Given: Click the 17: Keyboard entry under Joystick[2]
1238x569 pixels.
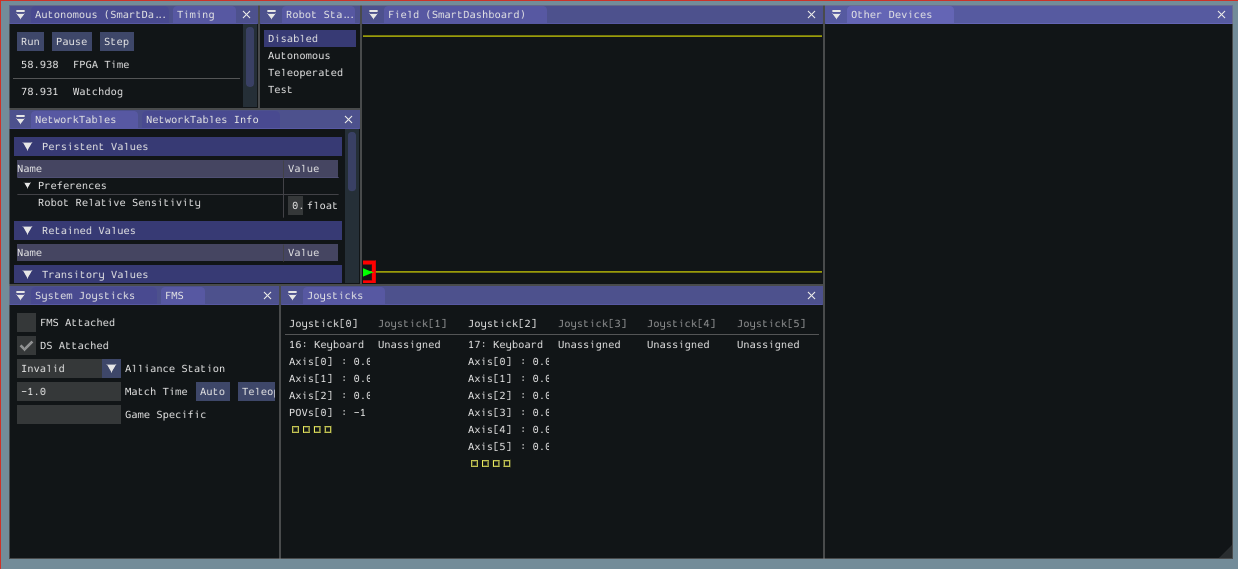Looking at the screenshot, I should pyautogui.click(x=505, y=345).
